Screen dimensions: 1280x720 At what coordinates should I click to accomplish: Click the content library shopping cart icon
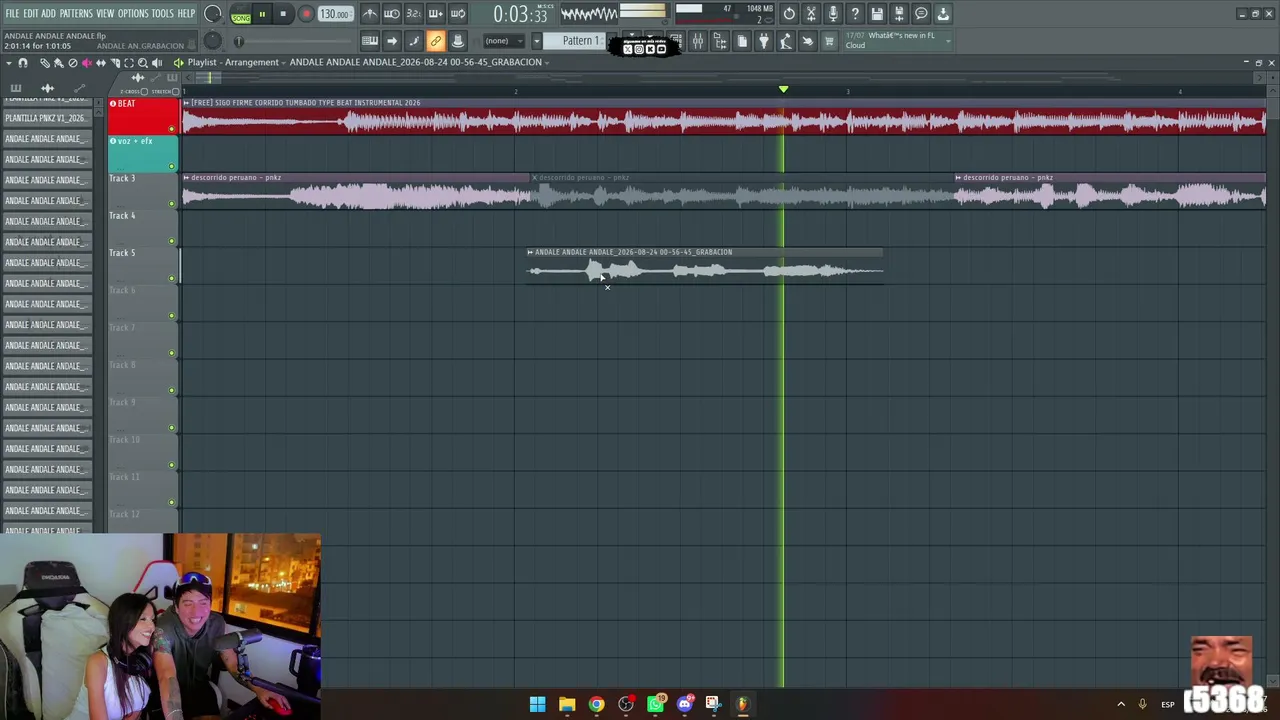click(x=829, y=41)
